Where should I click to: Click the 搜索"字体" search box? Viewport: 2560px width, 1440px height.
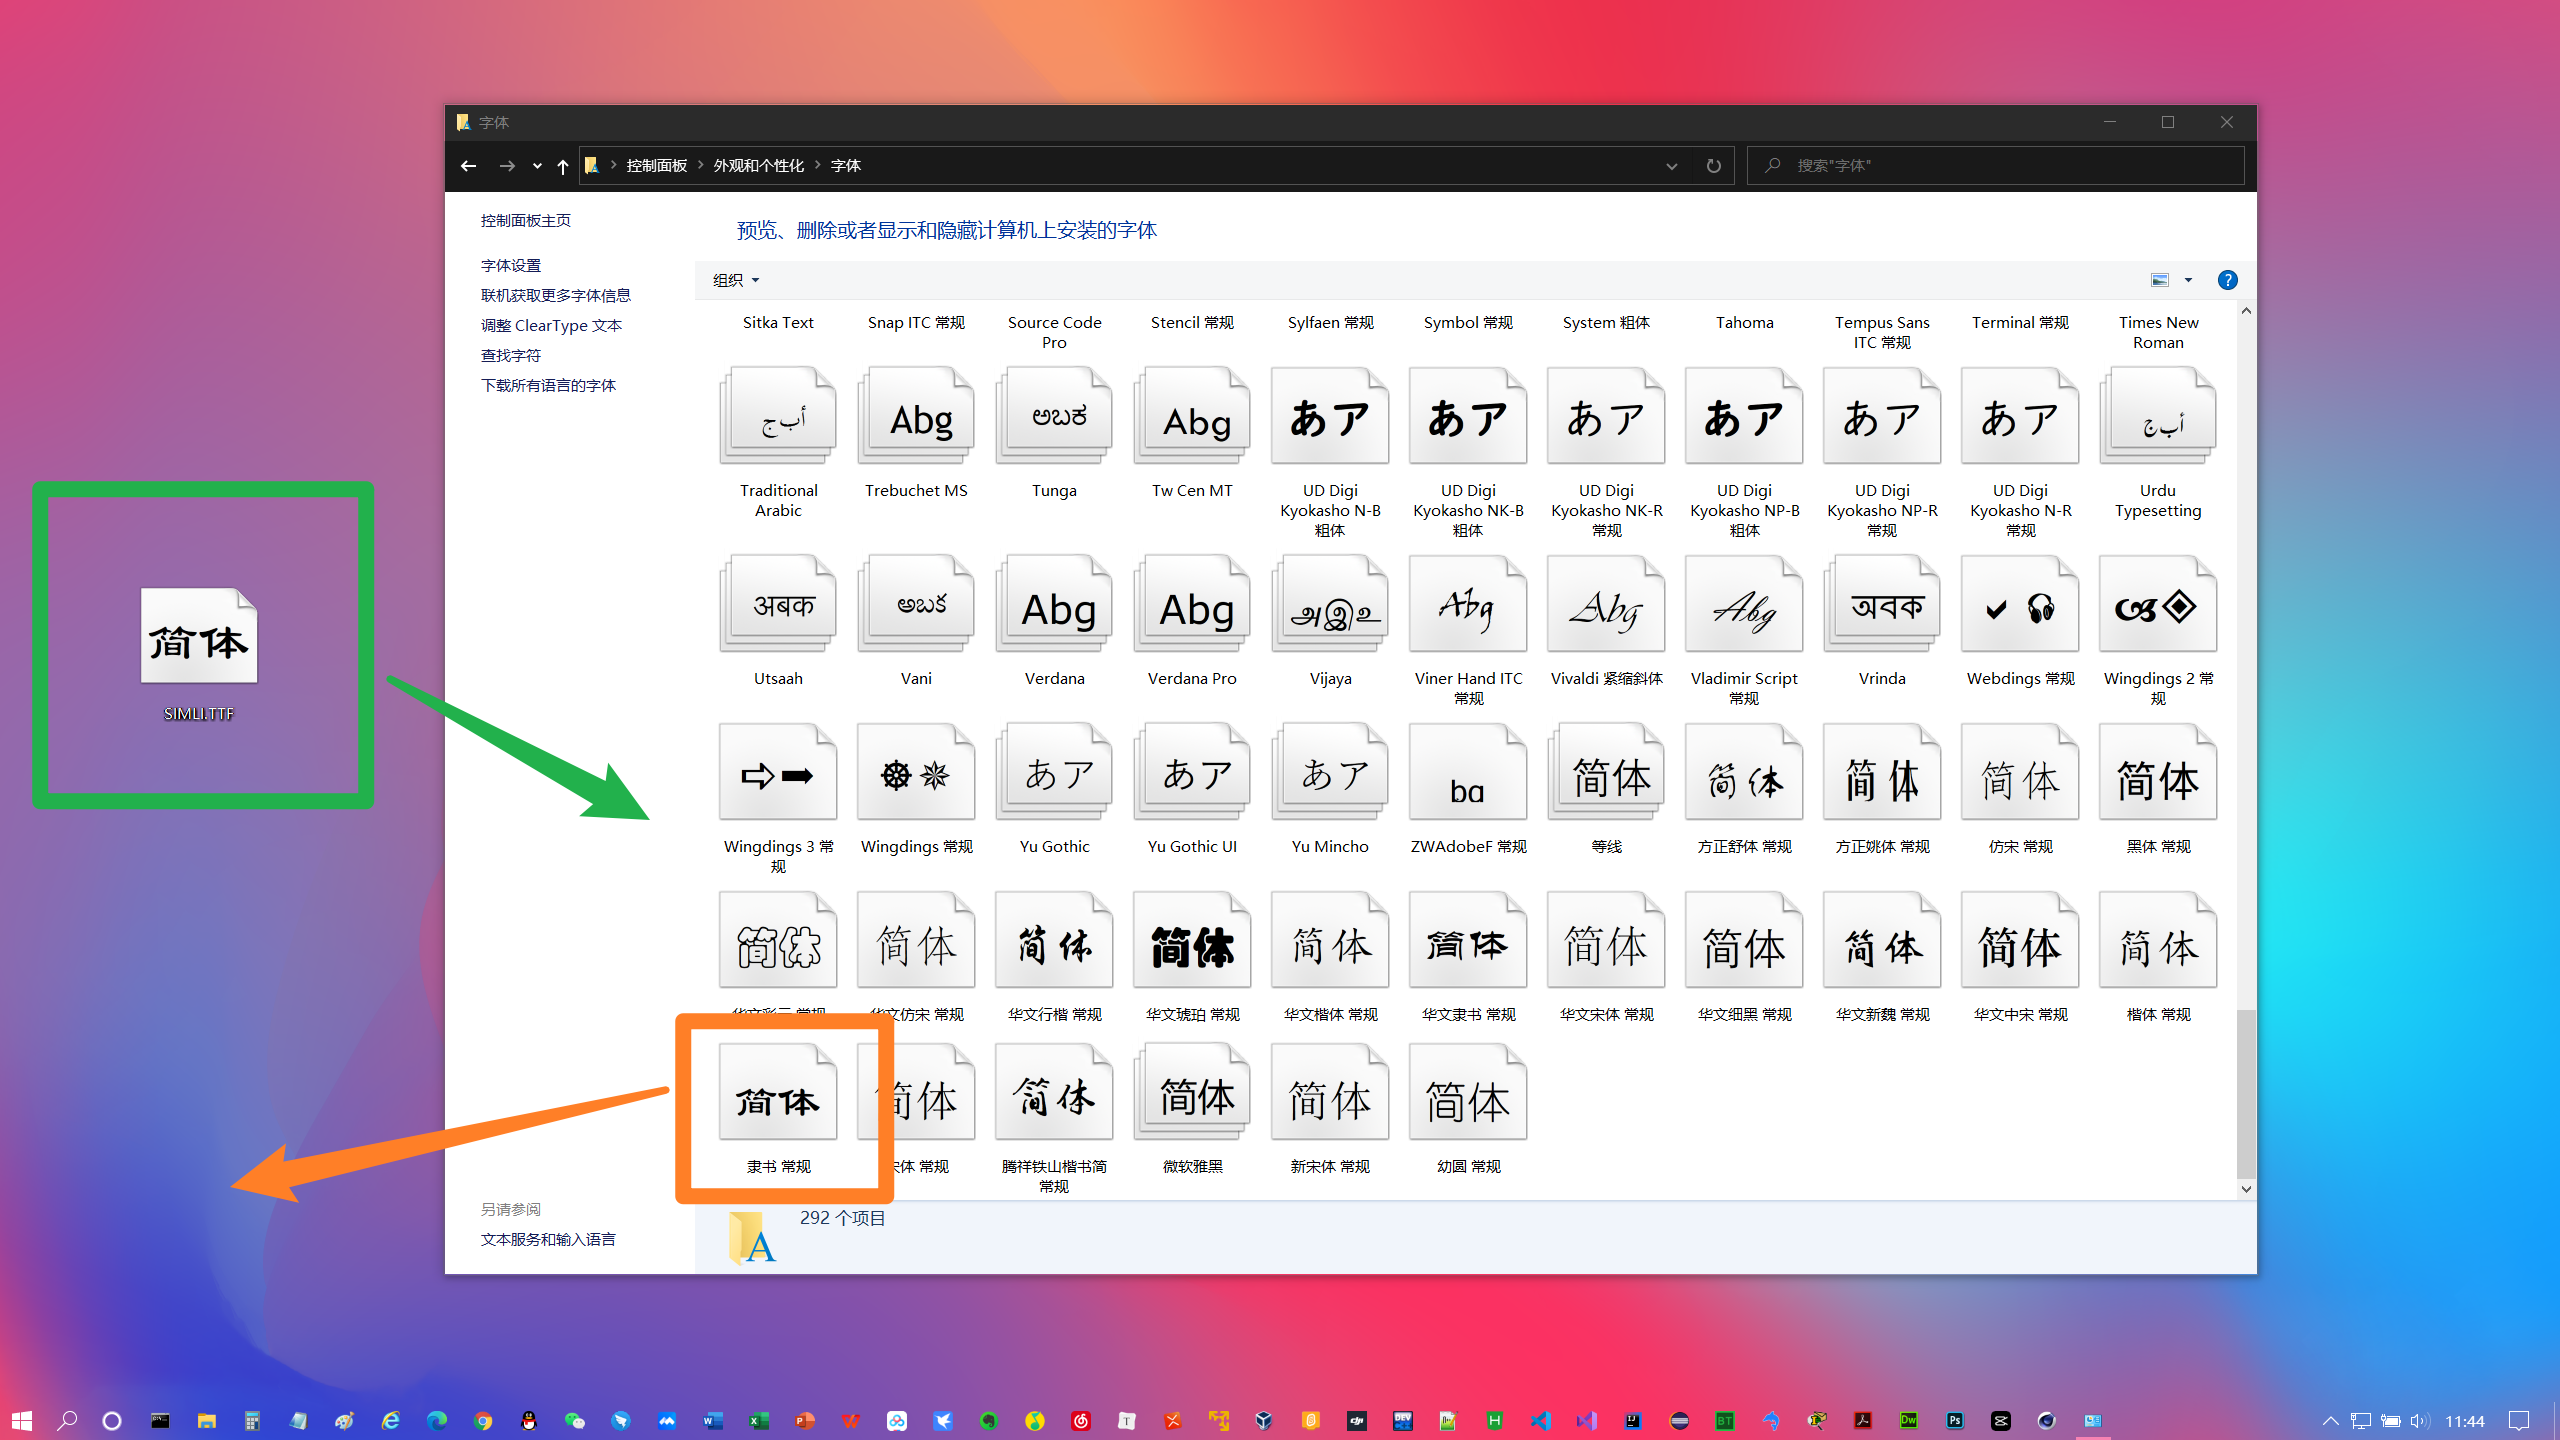[x=1995, y=165]
